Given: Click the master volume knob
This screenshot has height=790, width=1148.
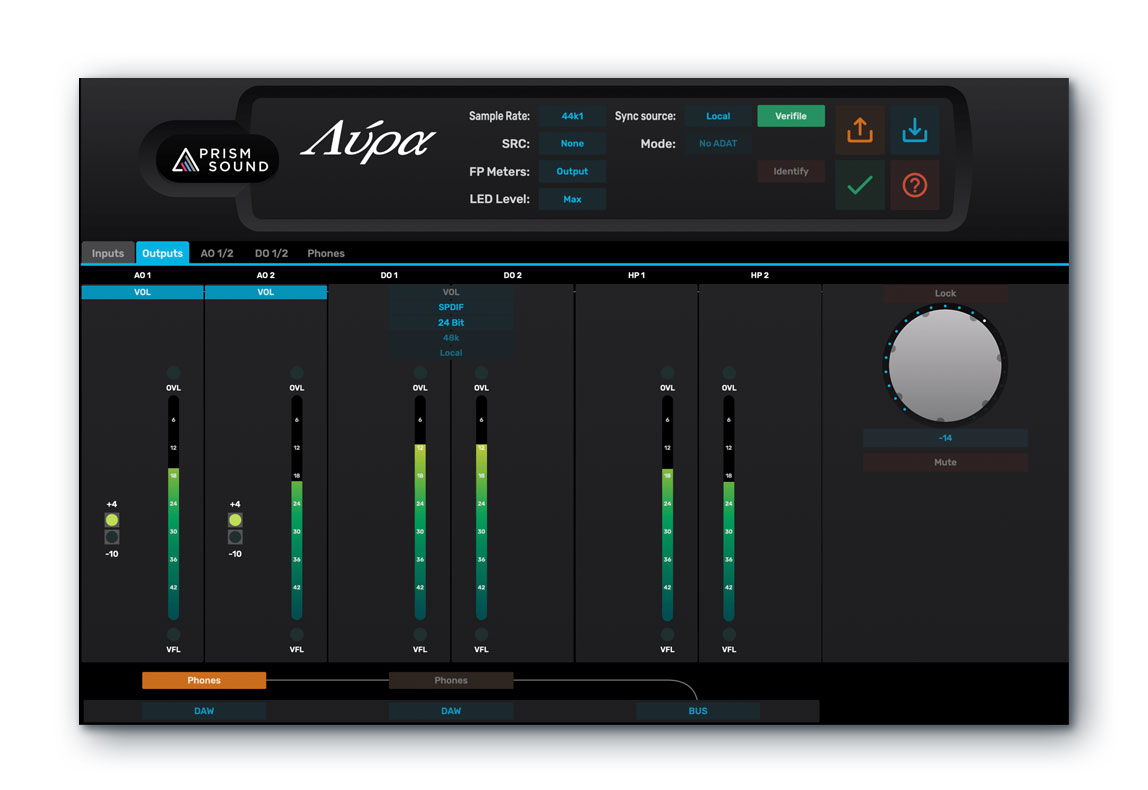Looking at the screenshot, I should 944,365.
